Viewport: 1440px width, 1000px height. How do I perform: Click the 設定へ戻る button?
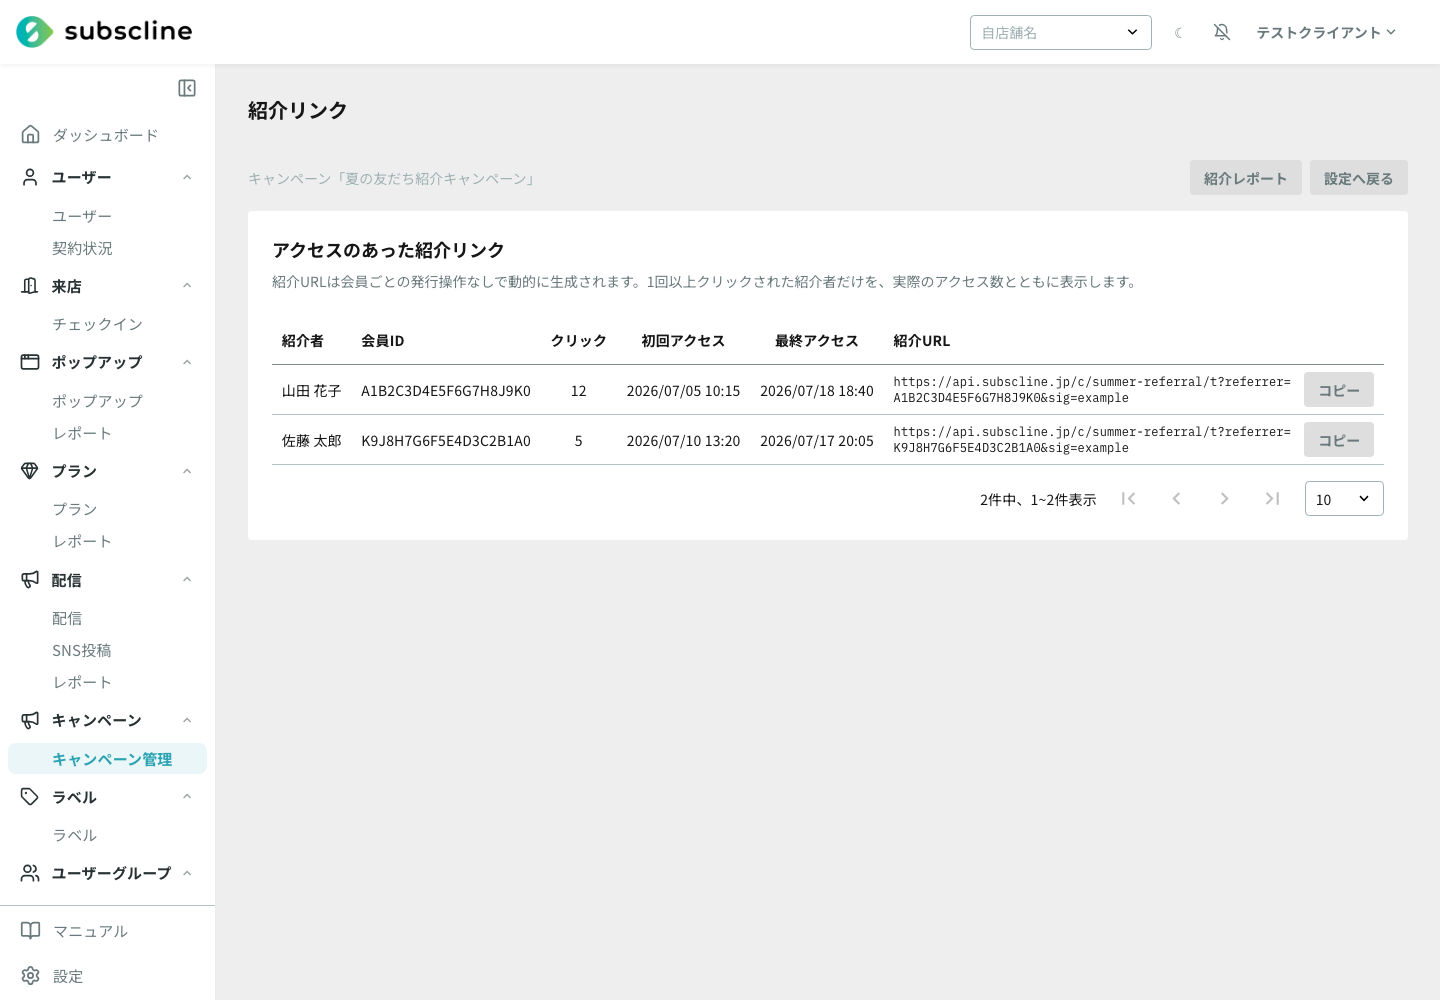coord(1359,178)
